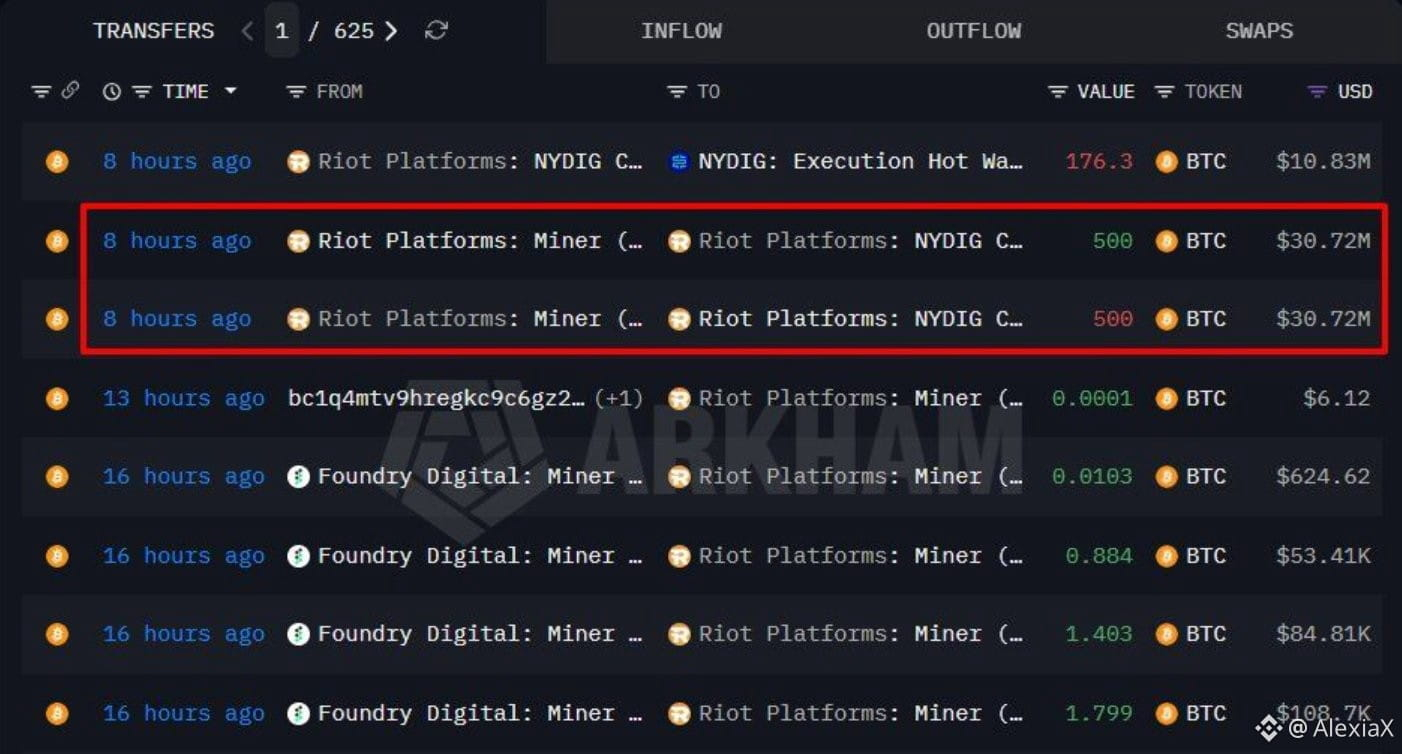This screenshot has height=754, width=1402.
Task: Go to the next transfers page
Action: pyautogui.click(x=391, y=31)
